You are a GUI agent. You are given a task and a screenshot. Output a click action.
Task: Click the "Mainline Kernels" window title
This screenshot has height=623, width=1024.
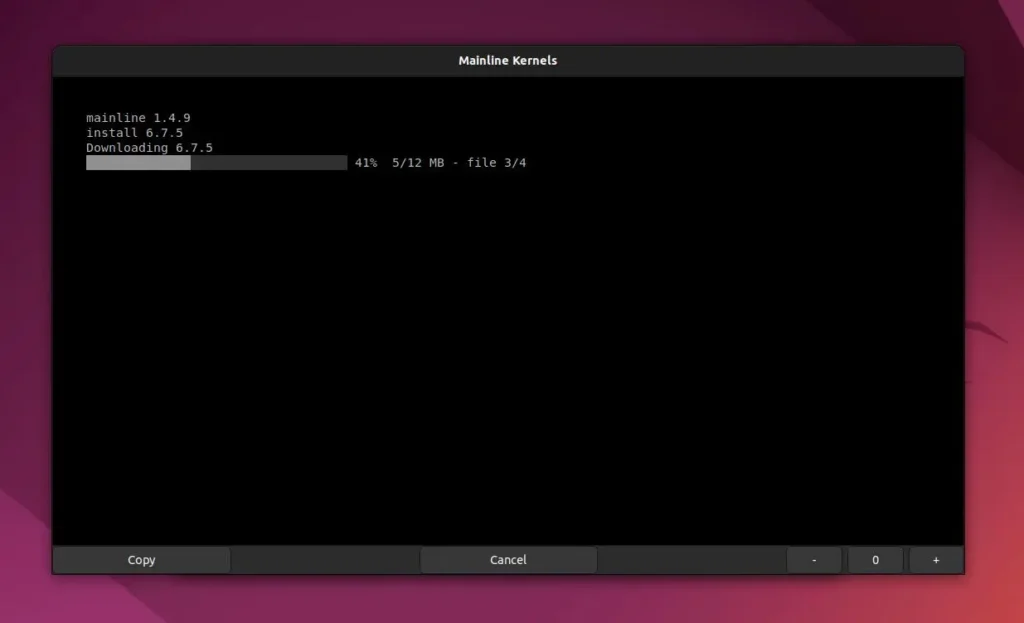pyautogui.click(x=508, y=60)
